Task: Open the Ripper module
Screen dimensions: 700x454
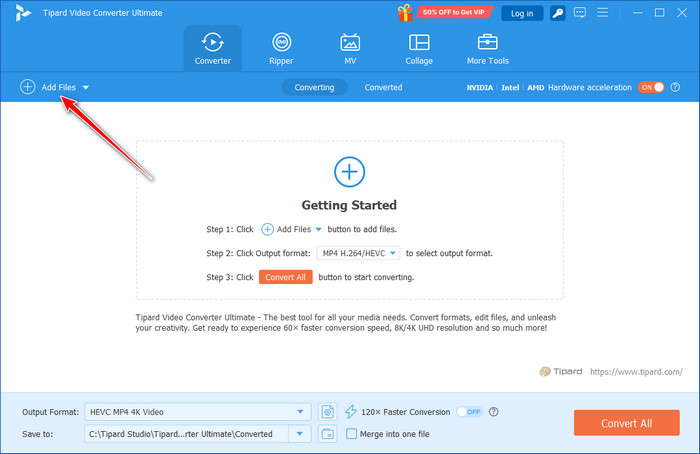Action: (x=281, y=48)
